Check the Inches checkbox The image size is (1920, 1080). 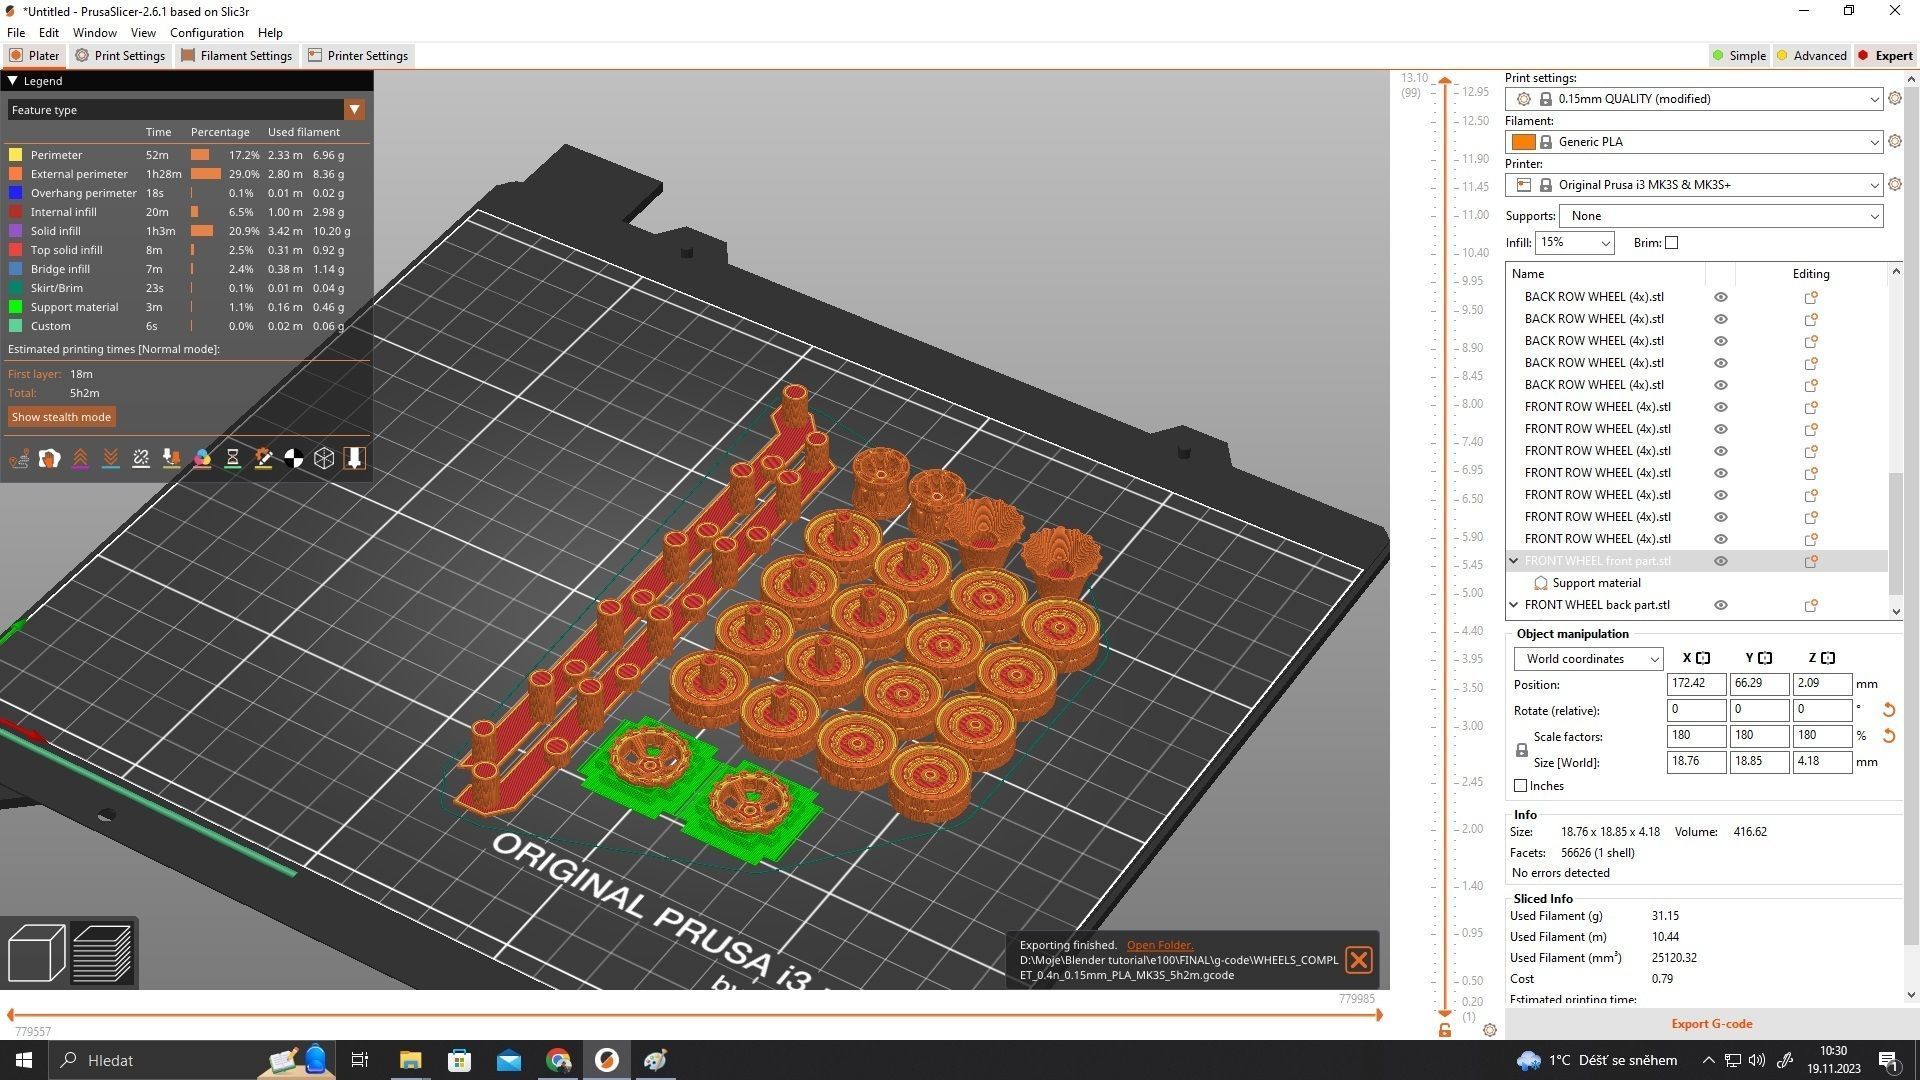(x=1521, y=786)
